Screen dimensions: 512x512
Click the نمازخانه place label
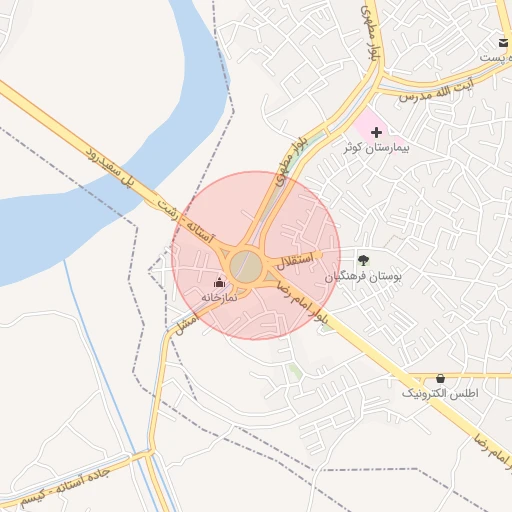click(x=219, y=297)
